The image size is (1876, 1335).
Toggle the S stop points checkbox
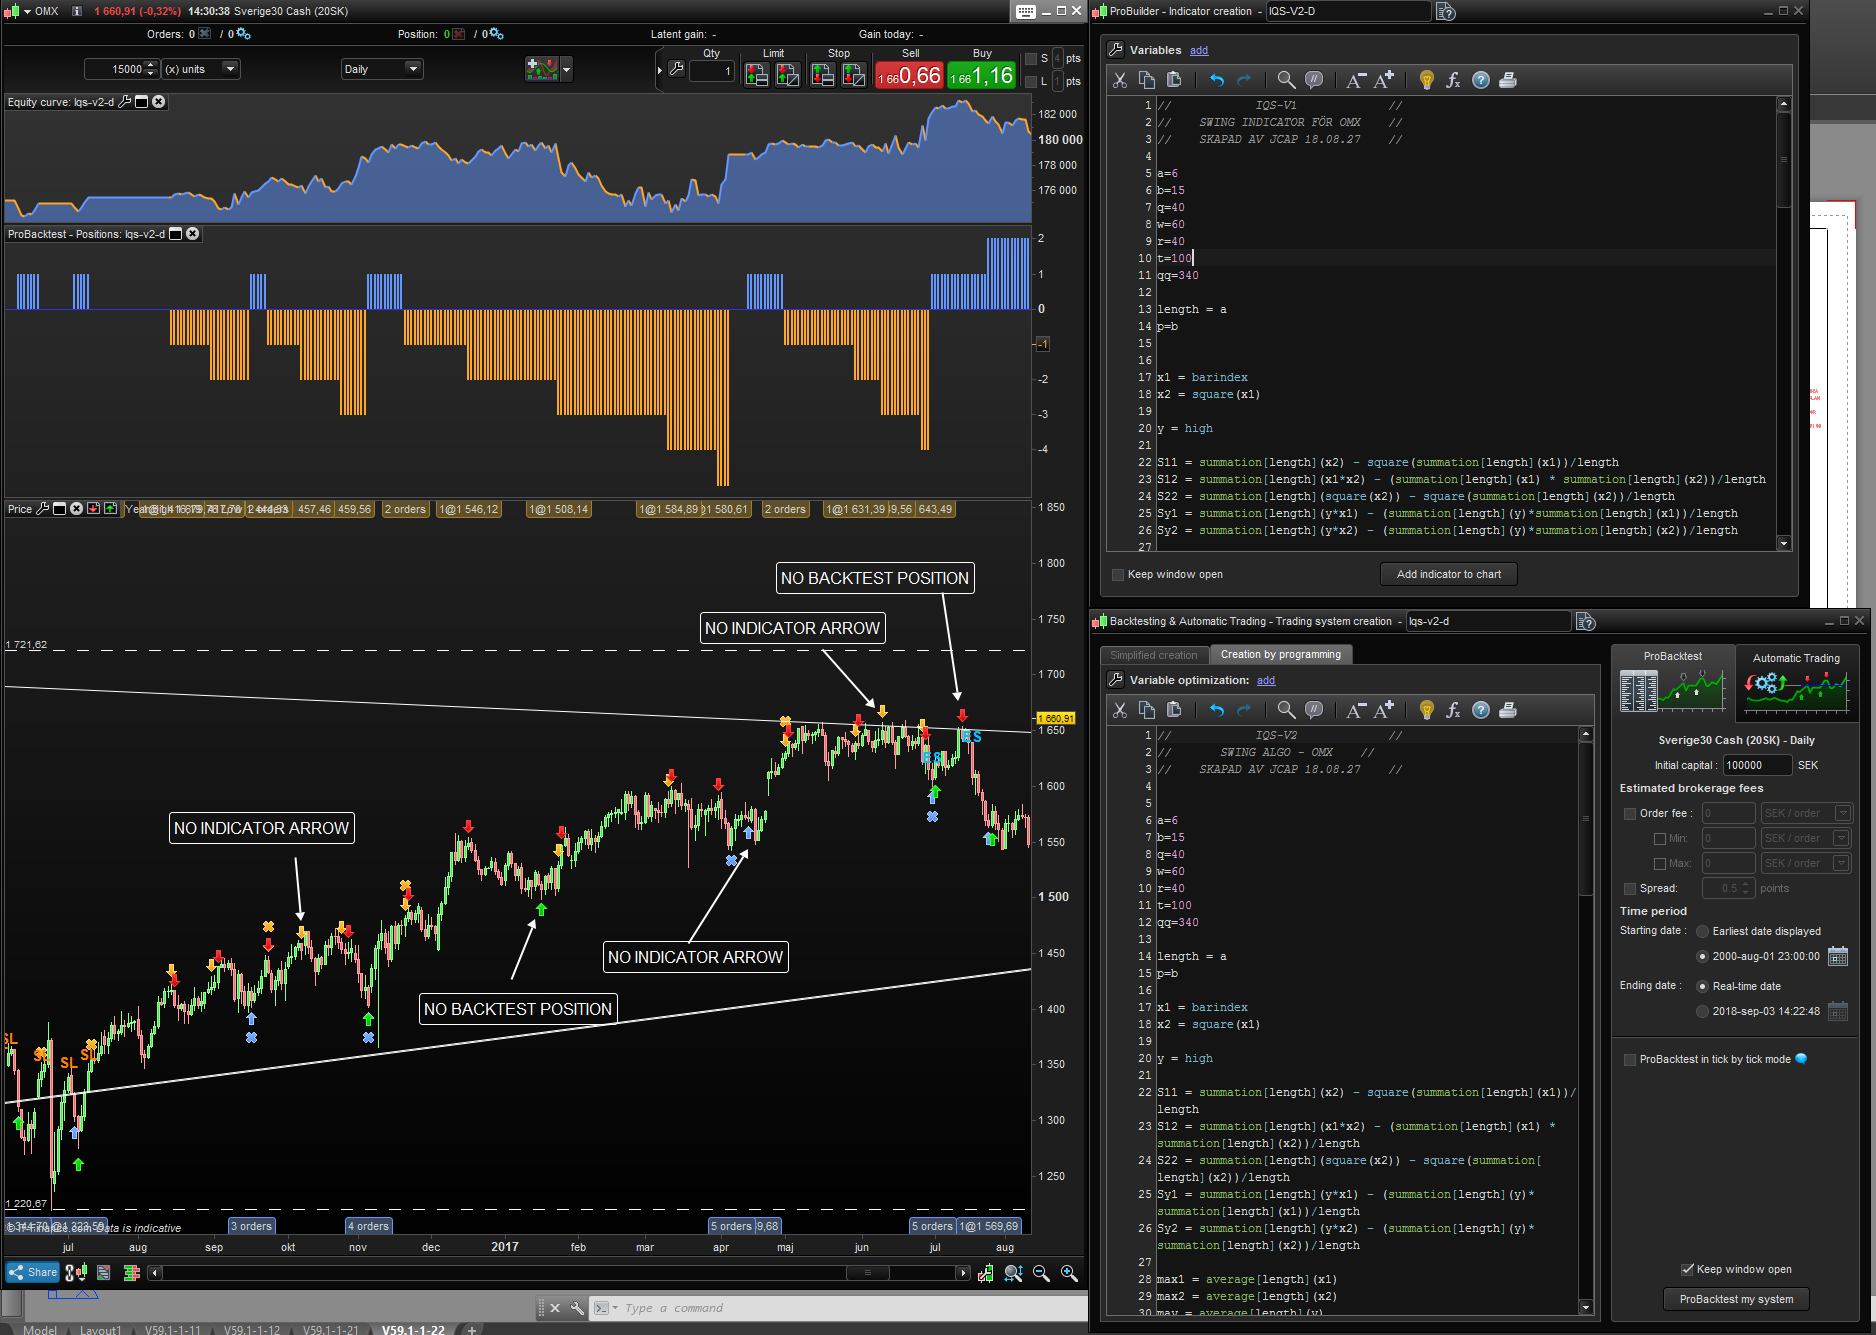pyautogui.click(x=1030, y=59)
